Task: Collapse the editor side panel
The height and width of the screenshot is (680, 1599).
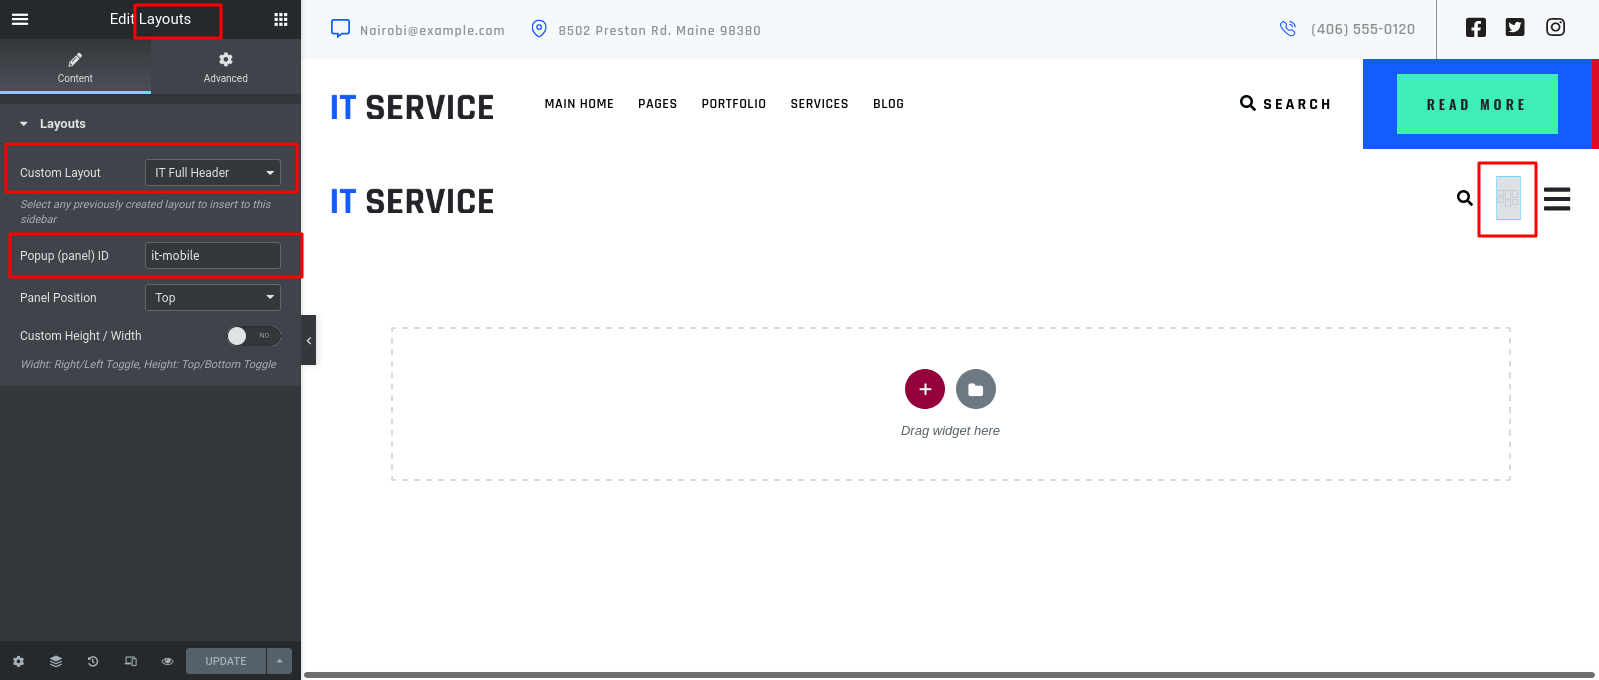Action: [309, 340]
